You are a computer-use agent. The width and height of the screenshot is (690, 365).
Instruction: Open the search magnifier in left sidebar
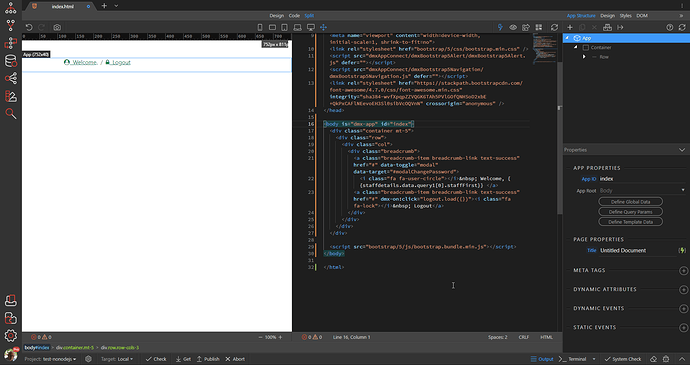[11, 114]
